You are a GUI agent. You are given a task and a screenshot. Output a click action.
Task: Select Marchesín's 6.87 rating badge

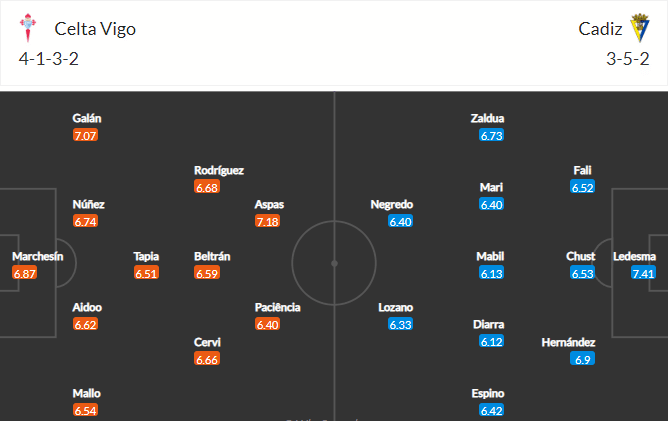(24, 273)
